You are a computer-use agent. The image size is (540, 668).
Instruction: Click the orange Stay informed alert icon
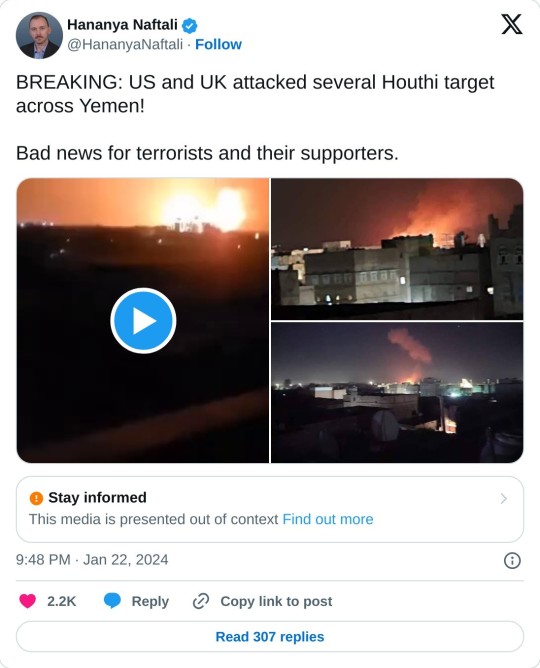tap(36, 498)
